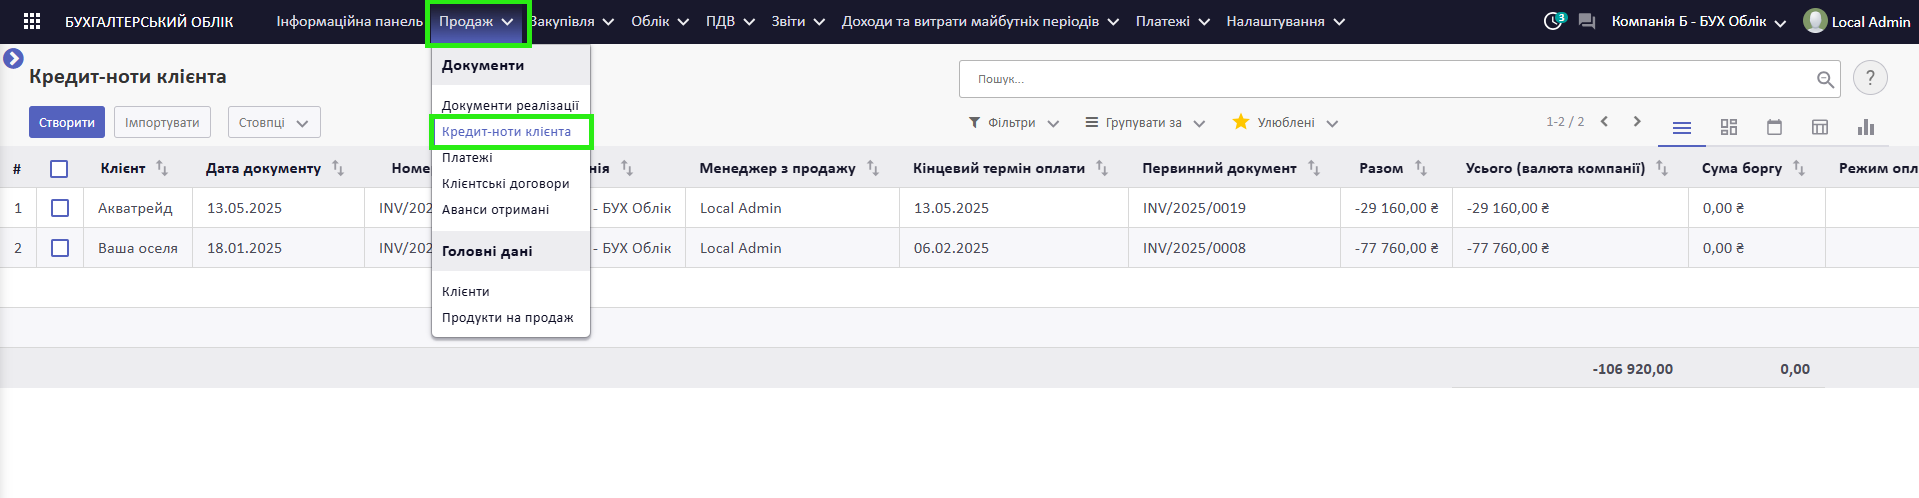1919x498 pixels.
Task: Click the Імпортувати button
Action: [x=162, y=122]
